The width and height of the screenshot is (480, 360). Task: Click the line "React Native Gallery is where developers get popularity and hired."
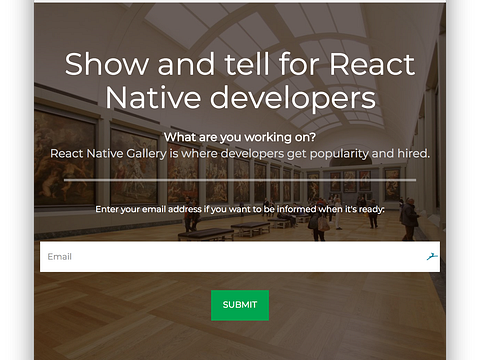coord(240,154)
